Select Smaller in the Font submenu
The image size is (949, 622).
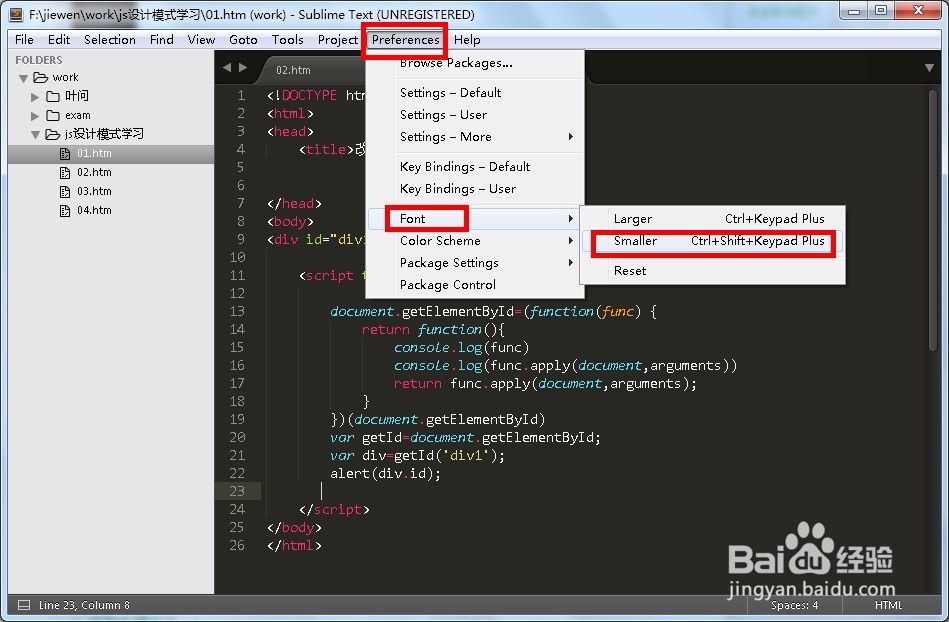pos(659,242)
